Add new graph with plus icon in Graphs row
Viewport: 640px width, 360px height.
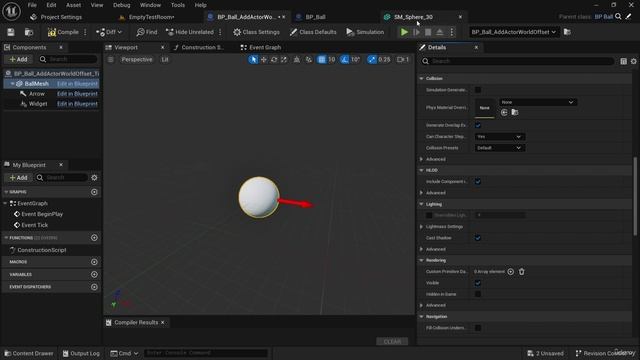(x=94, y=192)
